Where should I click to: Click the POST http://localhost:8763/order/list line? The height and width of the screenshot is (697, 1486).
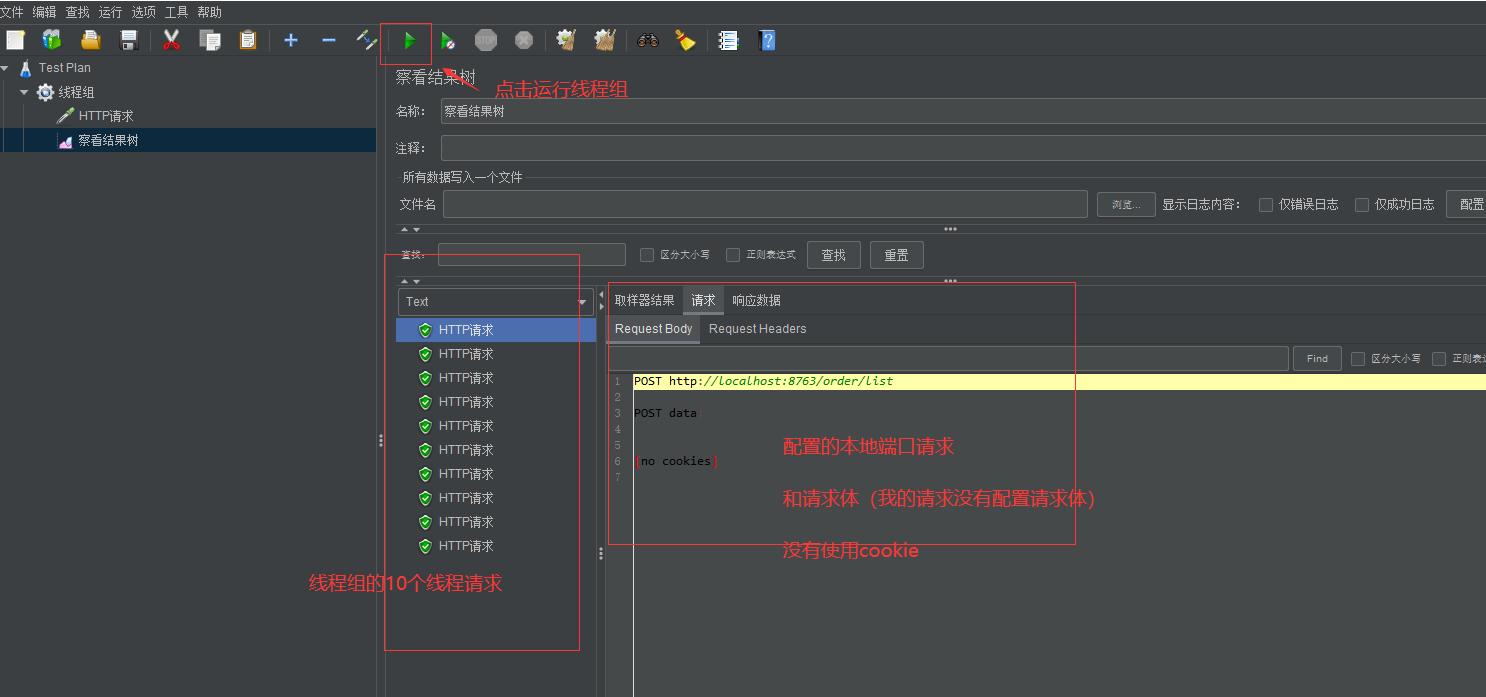763,381
